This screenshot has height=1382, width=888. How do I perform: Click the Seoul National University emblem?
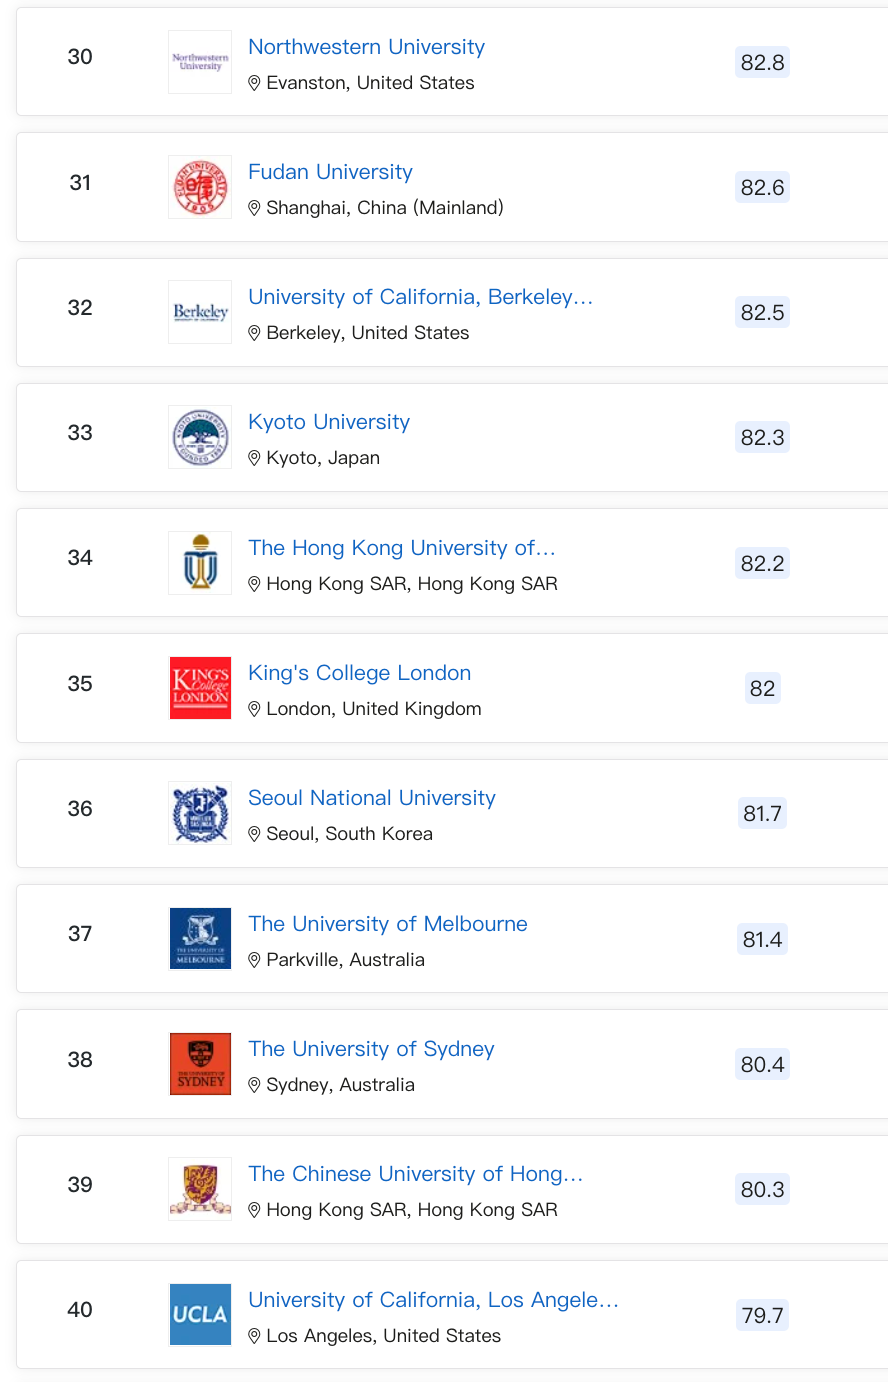click(200, 813)
